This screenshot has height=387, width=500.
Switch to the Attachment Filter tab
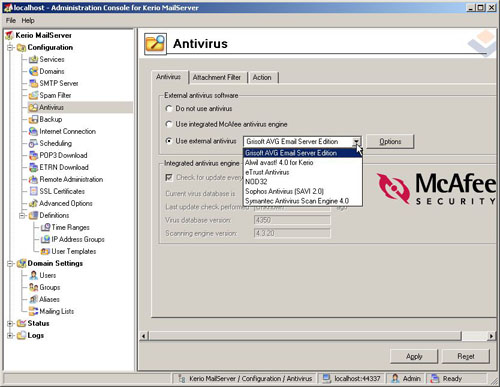pyautogui.click(x=217, y=78)
